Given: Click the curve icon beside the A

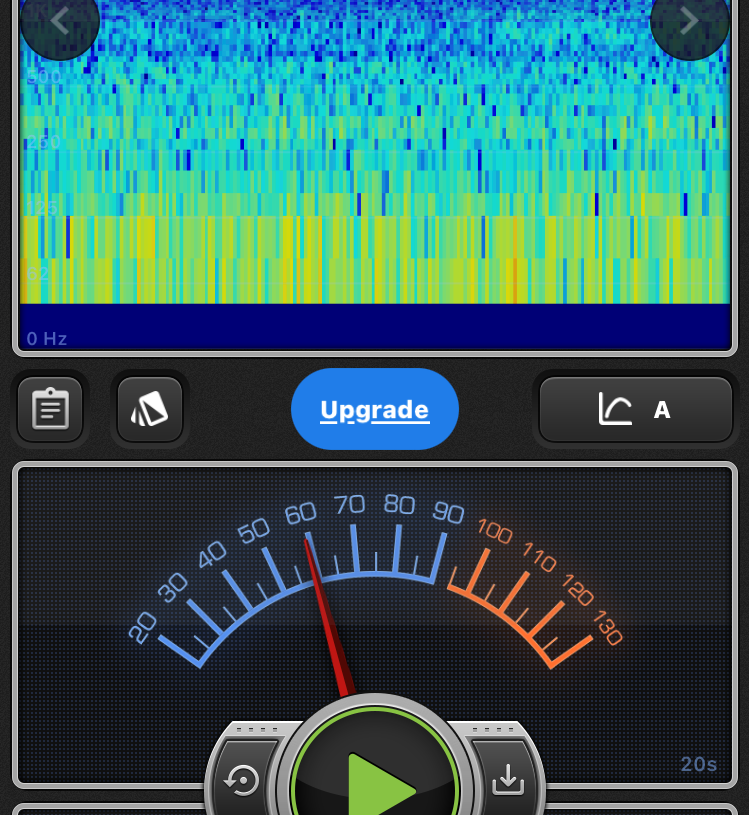Looking at the screenshot, I should click(x=615, y=409).
